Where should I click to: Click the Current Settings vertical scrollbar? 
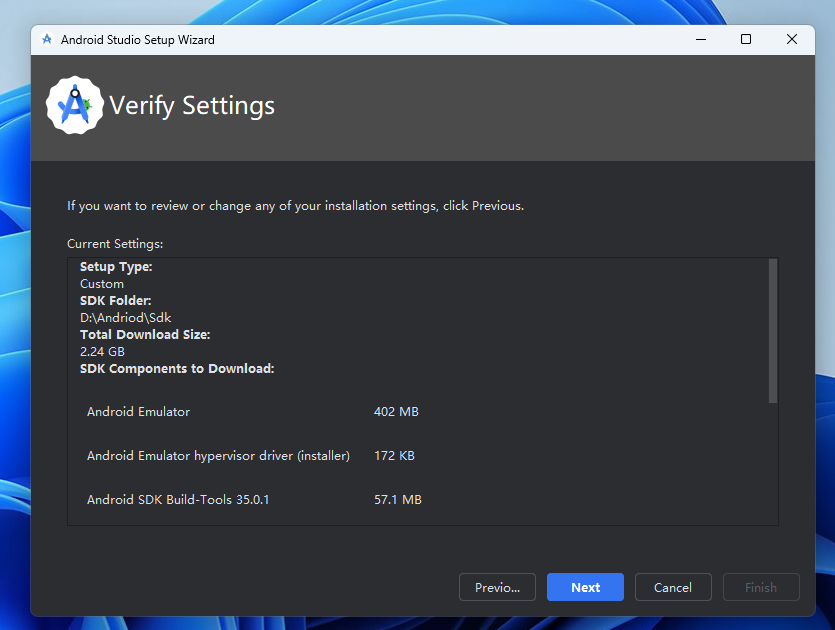pyautogui.click(x=773, y=331)
